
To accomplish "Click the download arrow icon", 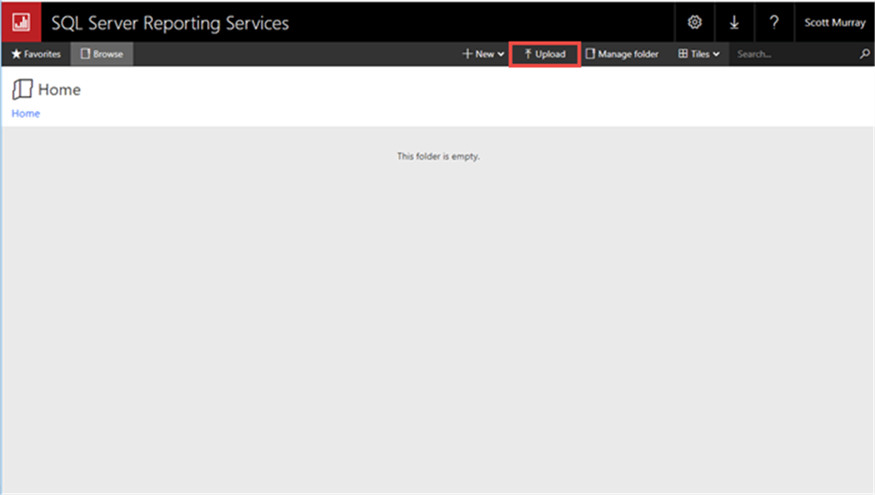I will pyautogui.click(x=734, y=22).
